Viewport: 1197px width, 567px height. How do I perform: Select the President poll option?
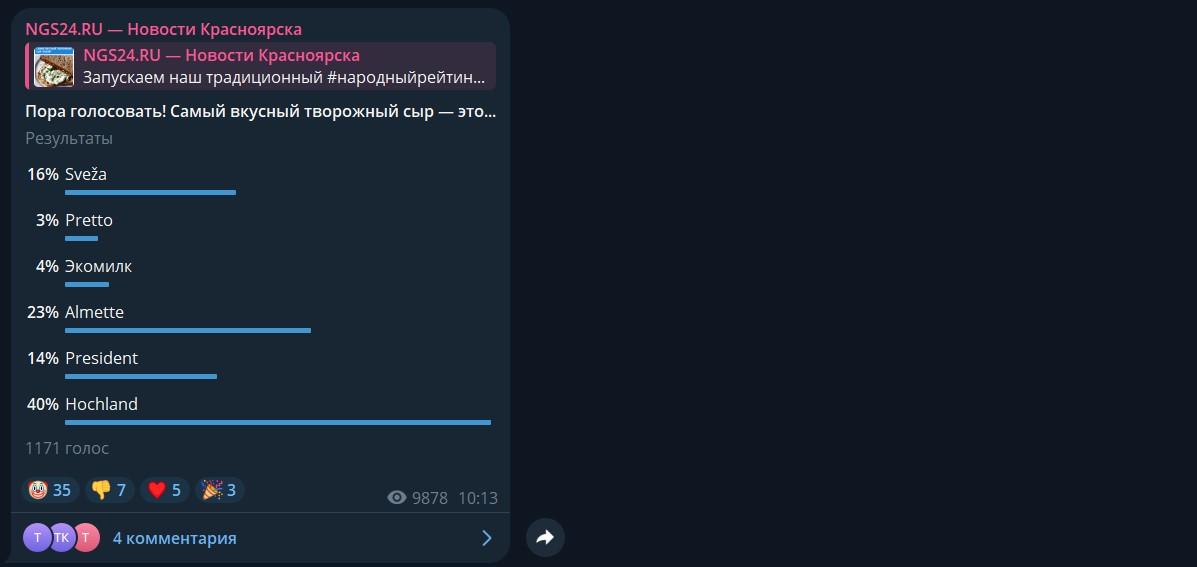[x=260, y=366]
